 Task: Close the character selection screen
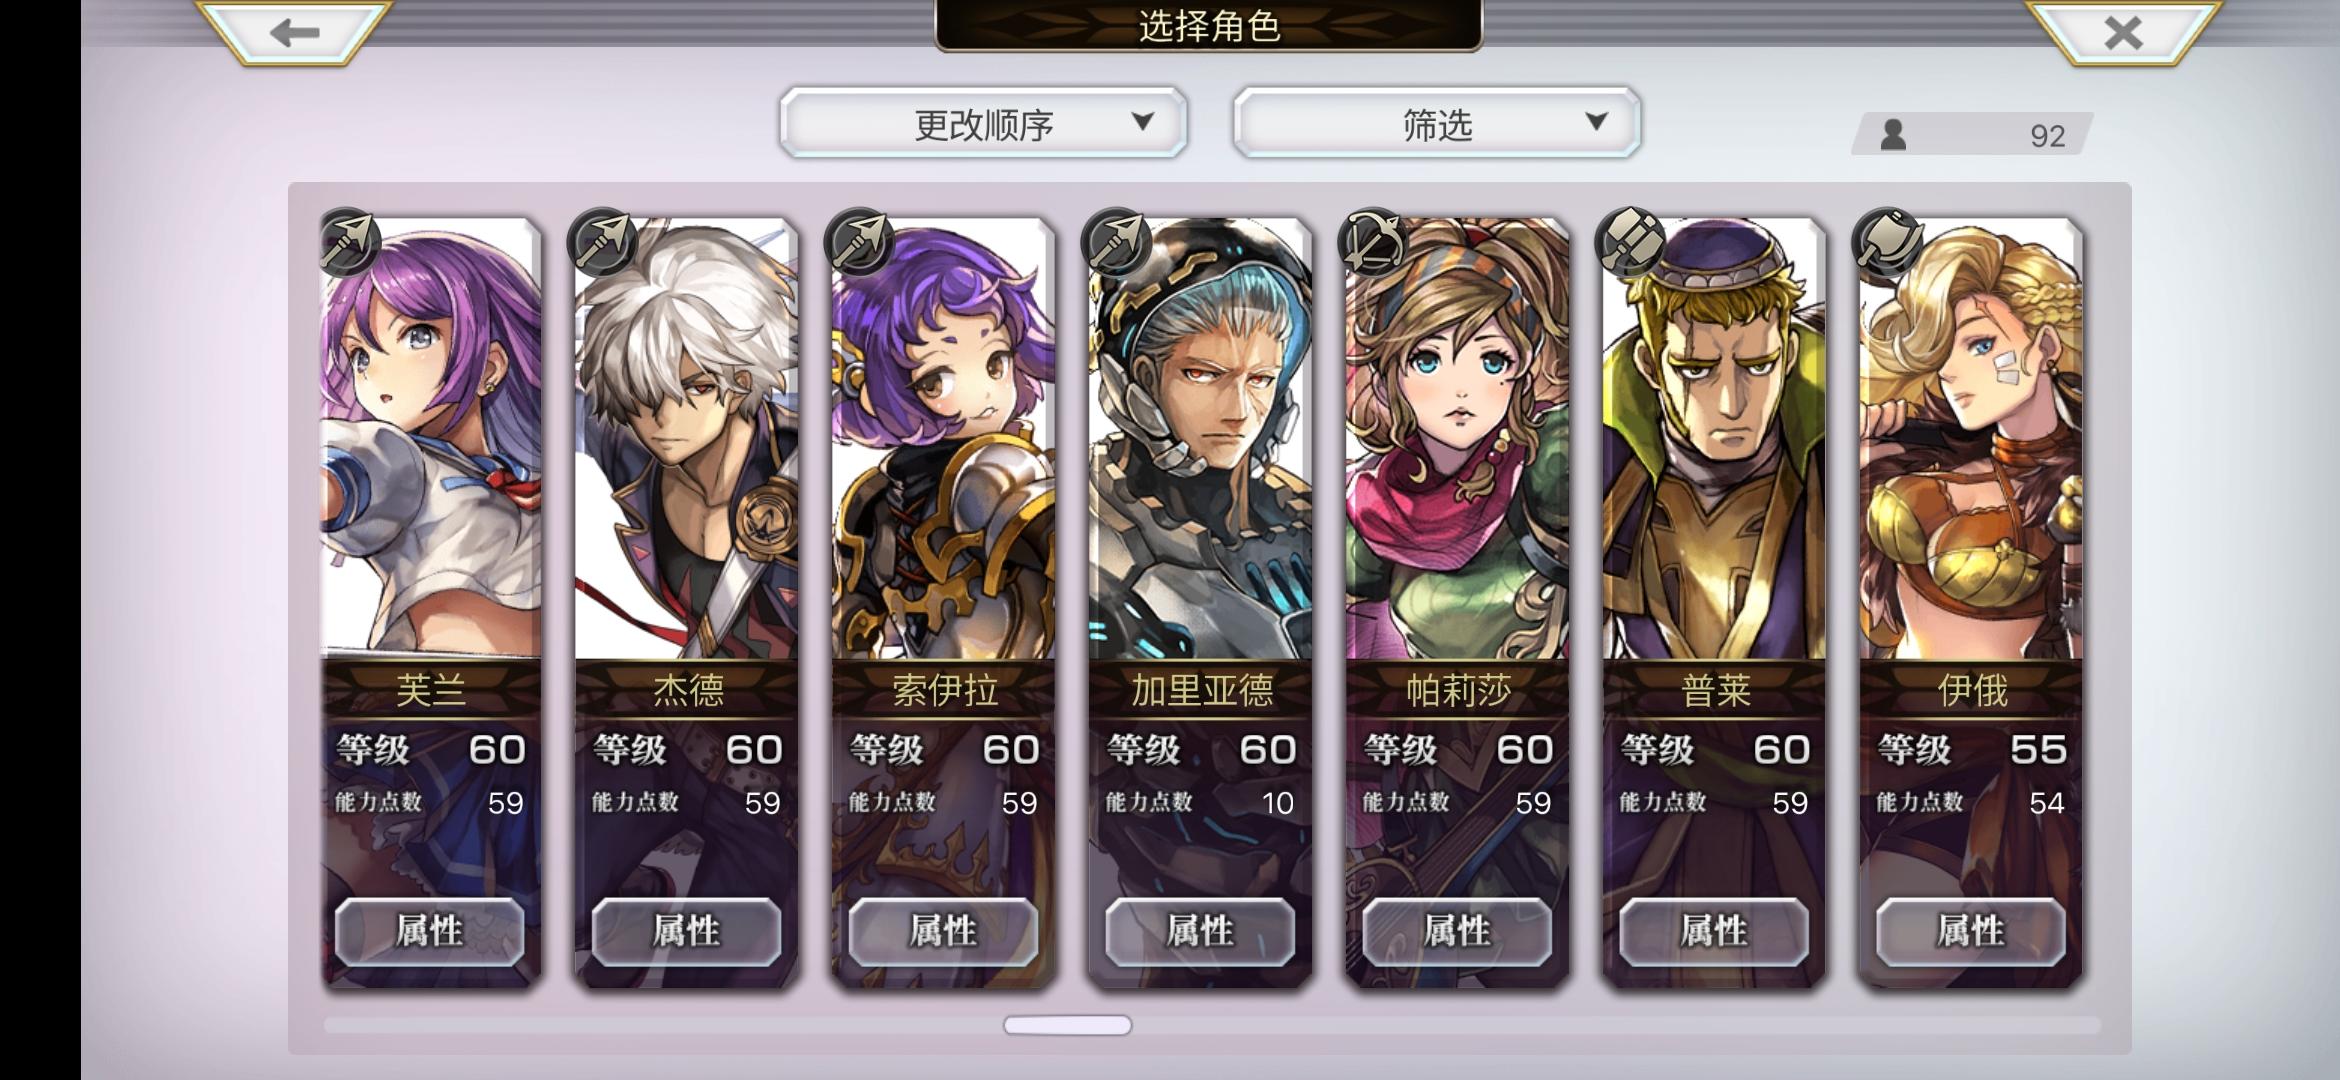2123,33
